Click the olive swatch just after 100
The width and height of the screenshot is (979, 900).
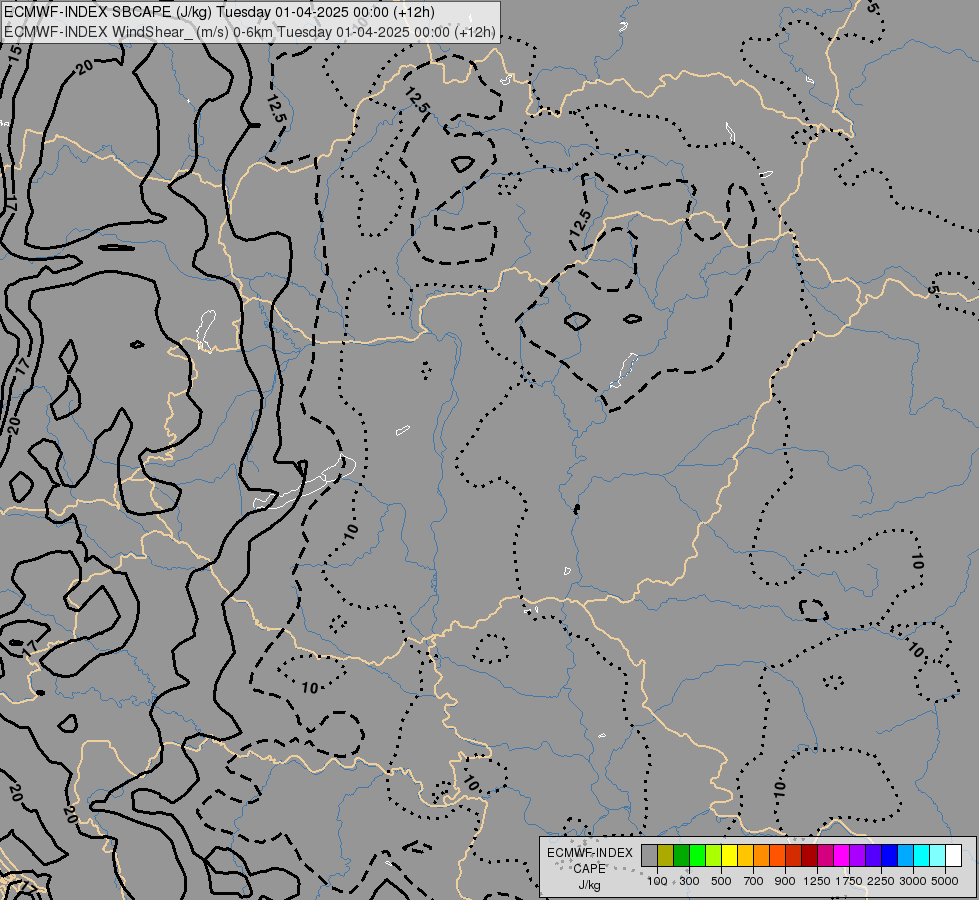pos(666,855)
